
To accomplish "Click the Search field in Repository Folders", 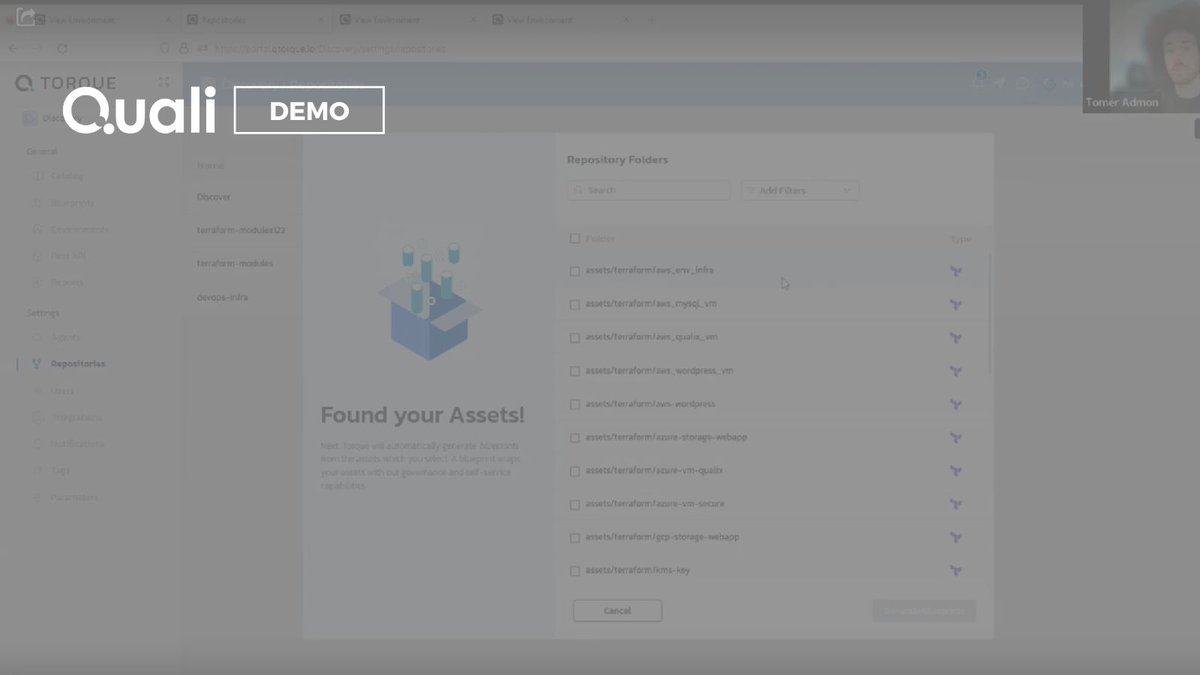I will pos(649,190).
